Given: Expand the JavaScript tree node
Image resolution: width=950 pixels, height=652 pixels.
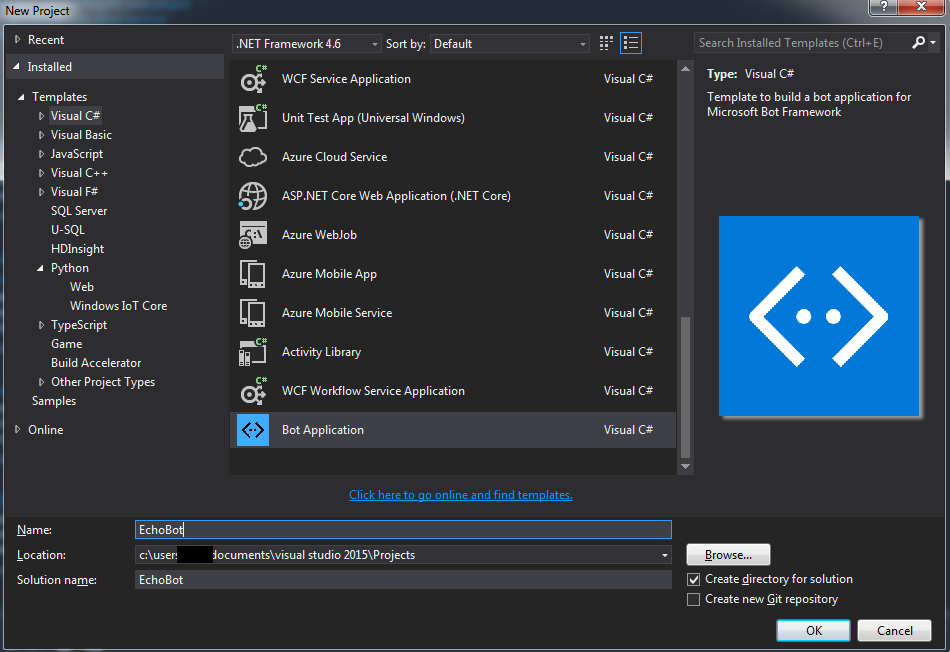Looking at the screenshot, I should point(41,154).
